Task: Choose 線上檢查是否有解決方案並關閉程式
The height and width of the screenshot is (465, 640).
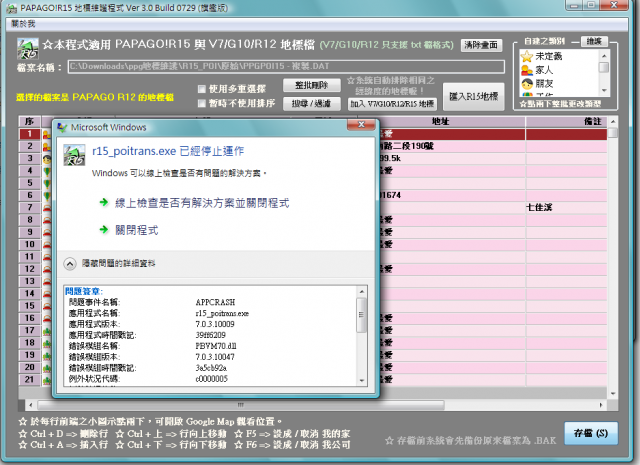Action: (x=202, y=203)
